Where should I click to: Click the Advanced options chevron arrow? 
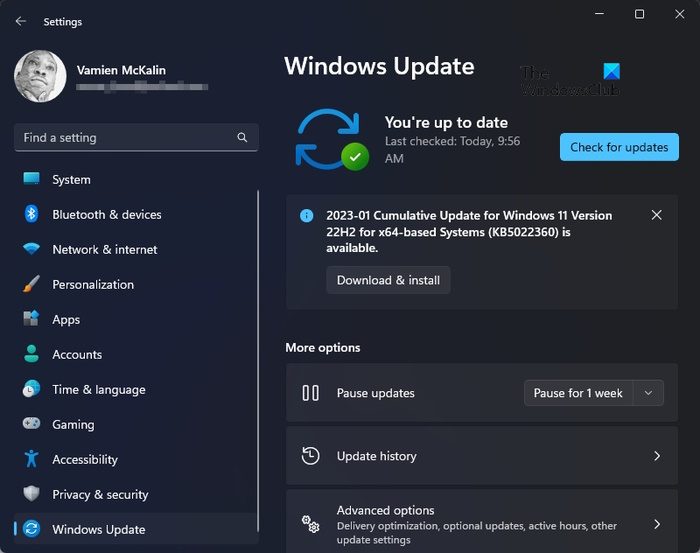[657, 524]
